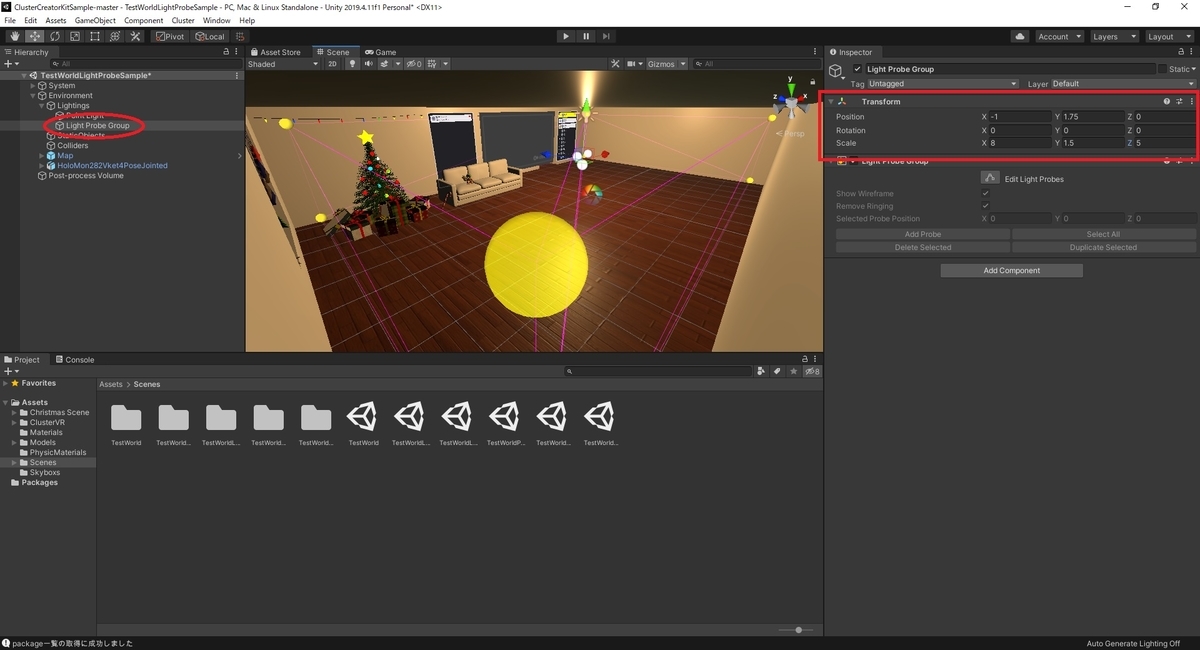Viewport: 1200px width, 650px height.
Task: Adjust Project thumbnail size slider
Action: coord(799,630)
